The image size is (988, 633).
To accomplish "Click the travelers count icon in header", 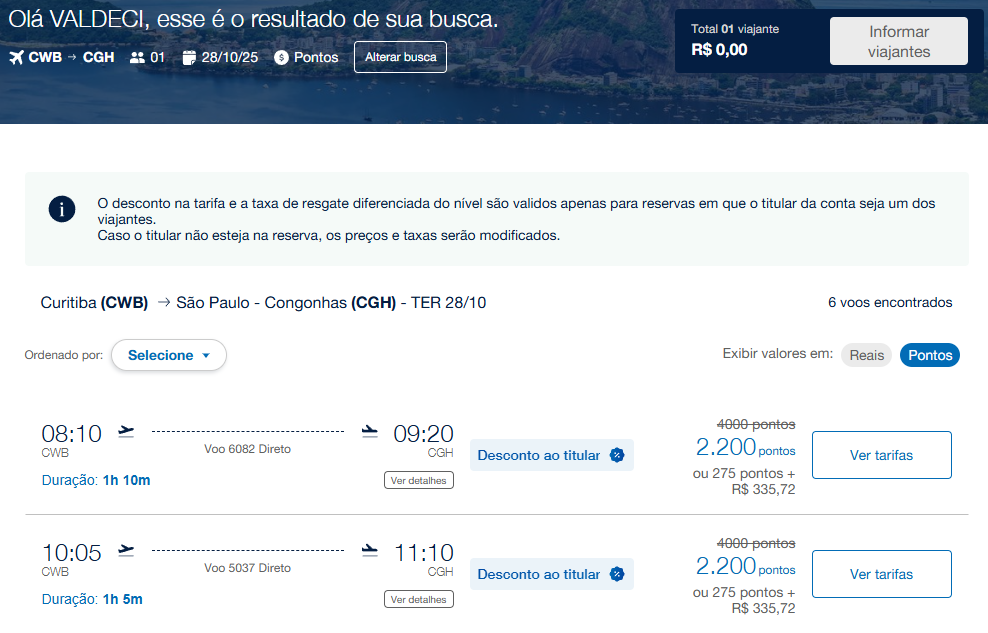I will pyautogui.click(x=137, y=57).
